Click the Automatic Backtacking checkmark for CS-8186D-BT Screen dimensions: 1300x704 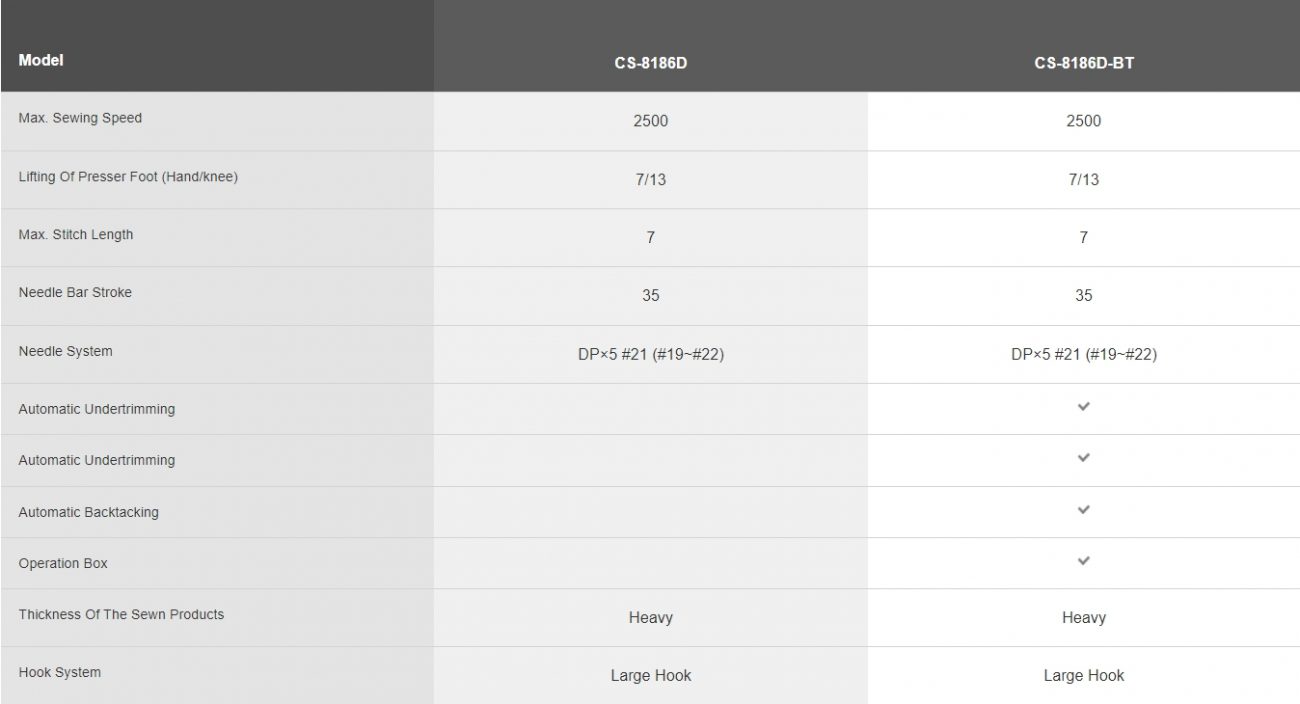pyautogui.click(x=1084, y=510)
